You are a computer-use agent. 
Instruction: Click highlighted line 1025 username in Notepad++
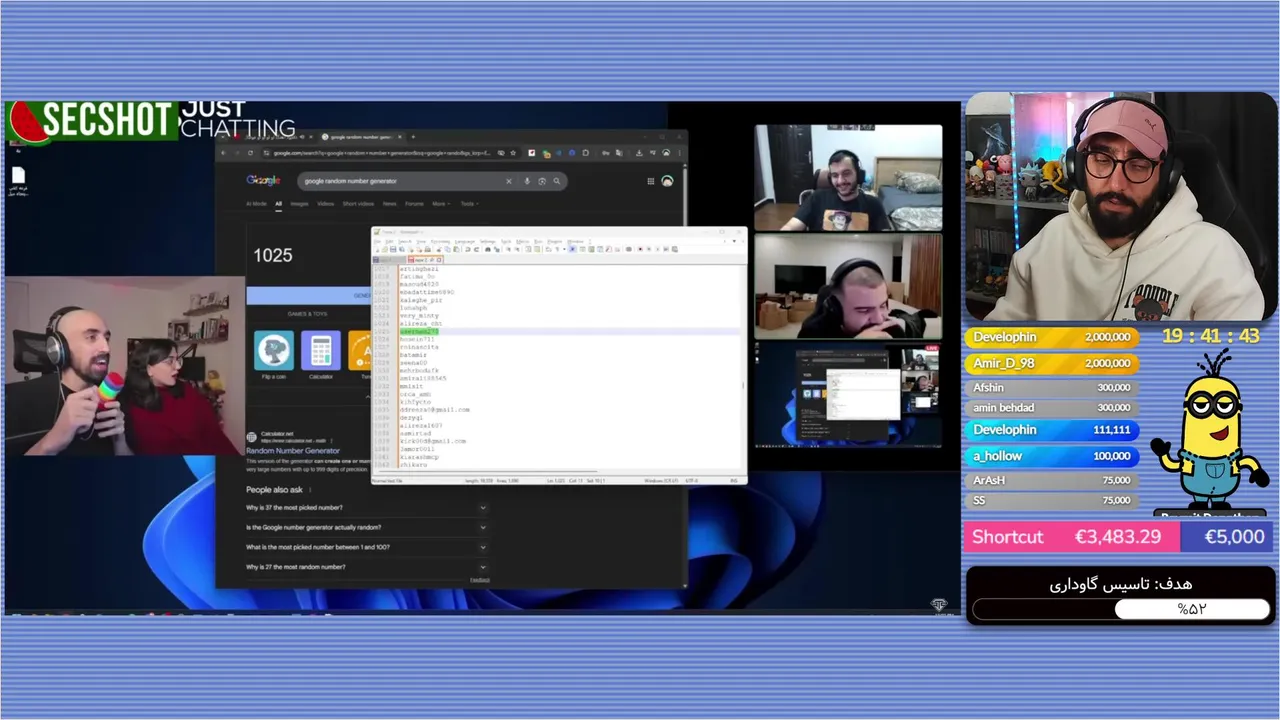[x=419, y=331]
